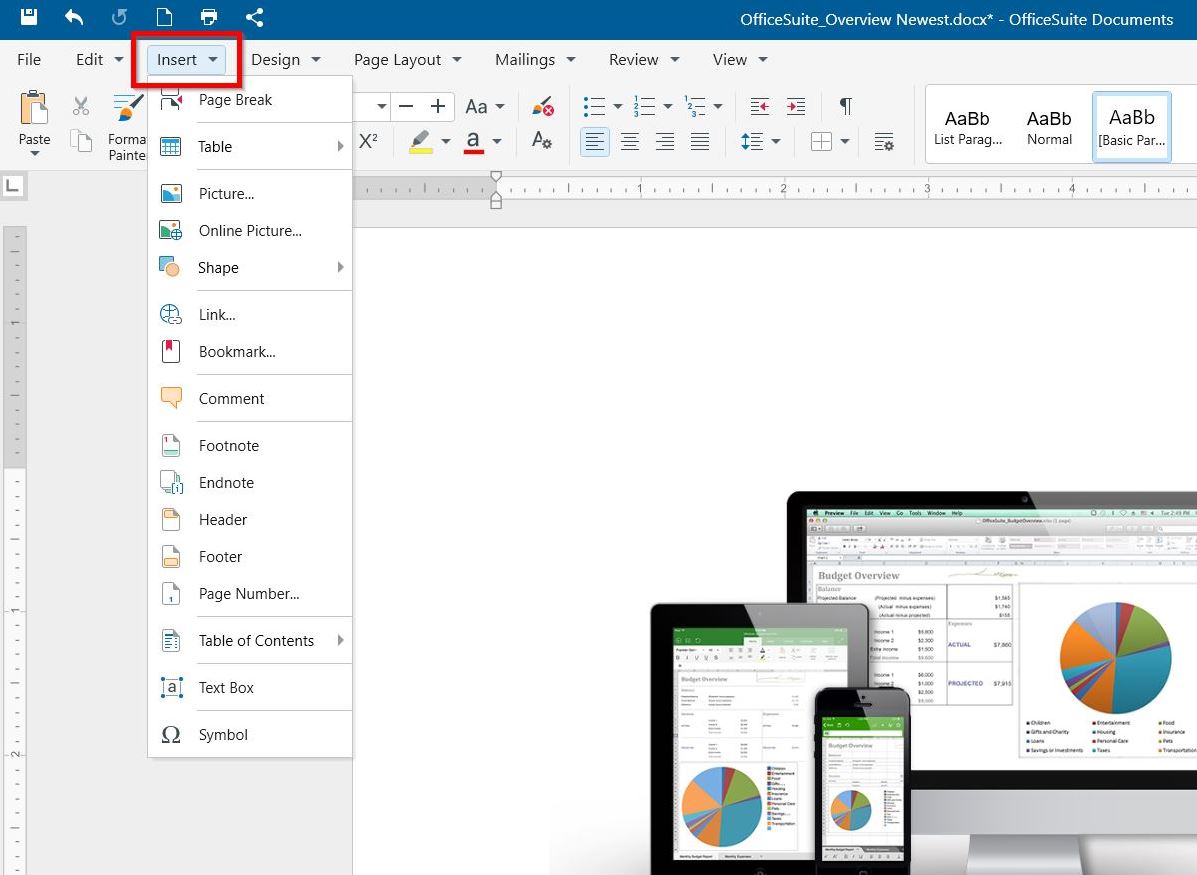Open font color dropdown arrow
This screenshot has height=875, width=1197.
point(497,141)
